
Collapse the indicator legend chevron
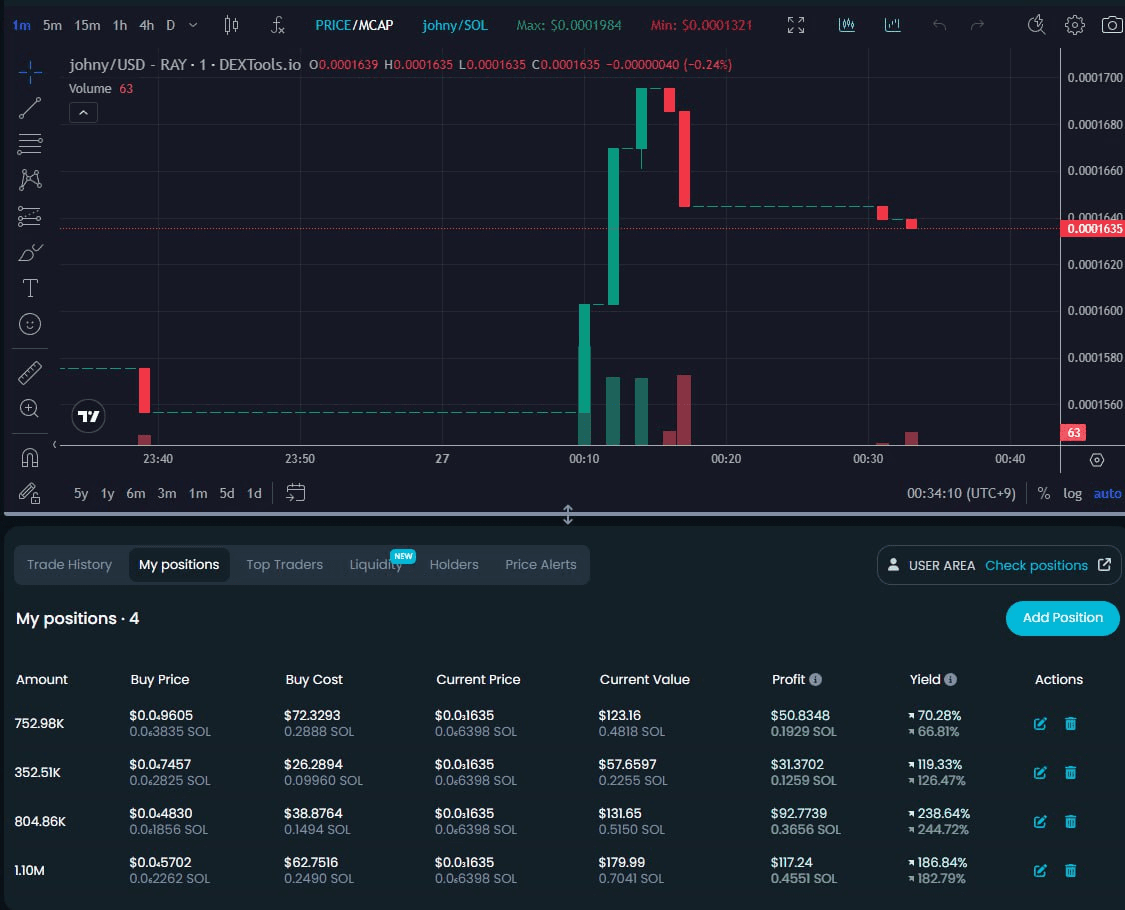pos(83,113)
